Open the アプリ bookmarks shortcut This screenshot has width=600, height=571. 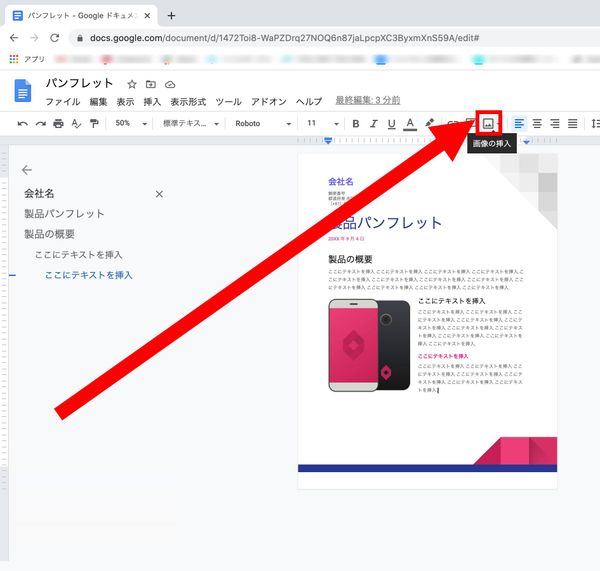click(27, 59)
